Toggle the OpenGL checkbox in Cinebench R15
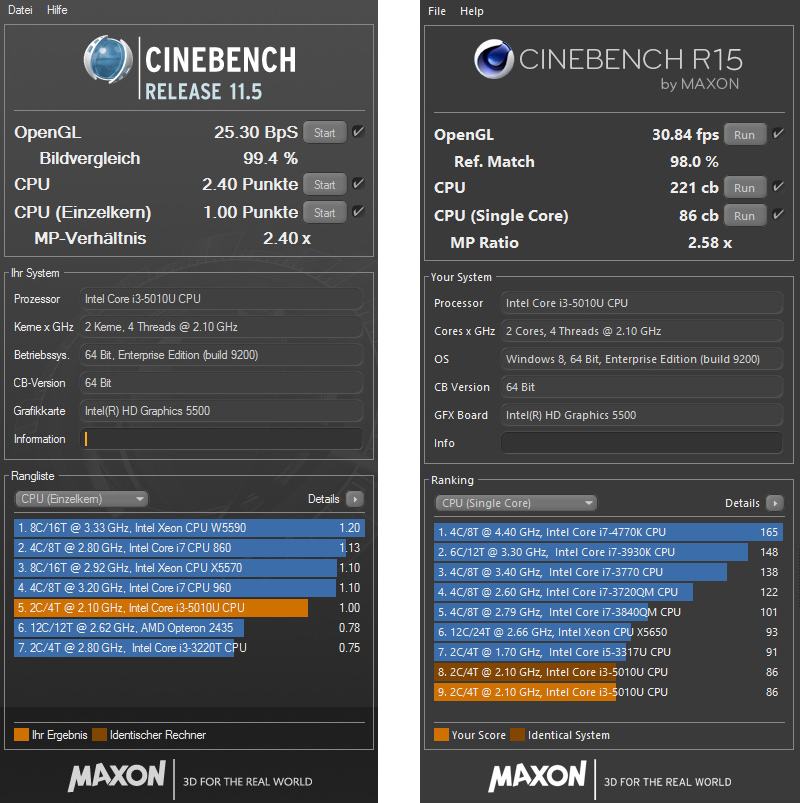800x803 pixels. pyautogui.click(x=778, y=134)
